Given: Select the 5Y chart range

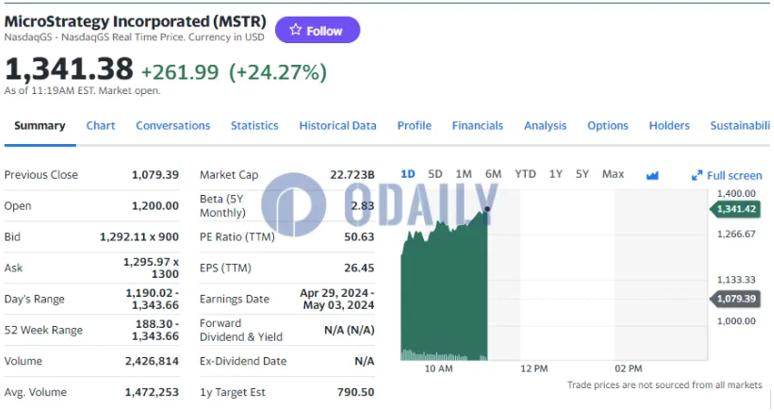Looking at the screenshot, I should (582, 174).
